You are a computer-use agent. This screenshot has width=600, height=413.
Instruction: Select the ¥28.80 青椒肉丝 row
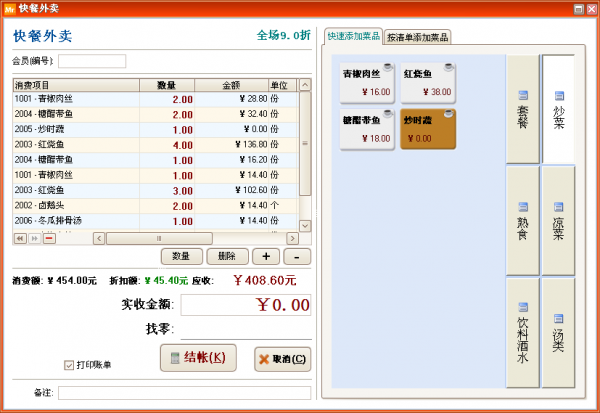pyautogui.click(x=155, y=99)
